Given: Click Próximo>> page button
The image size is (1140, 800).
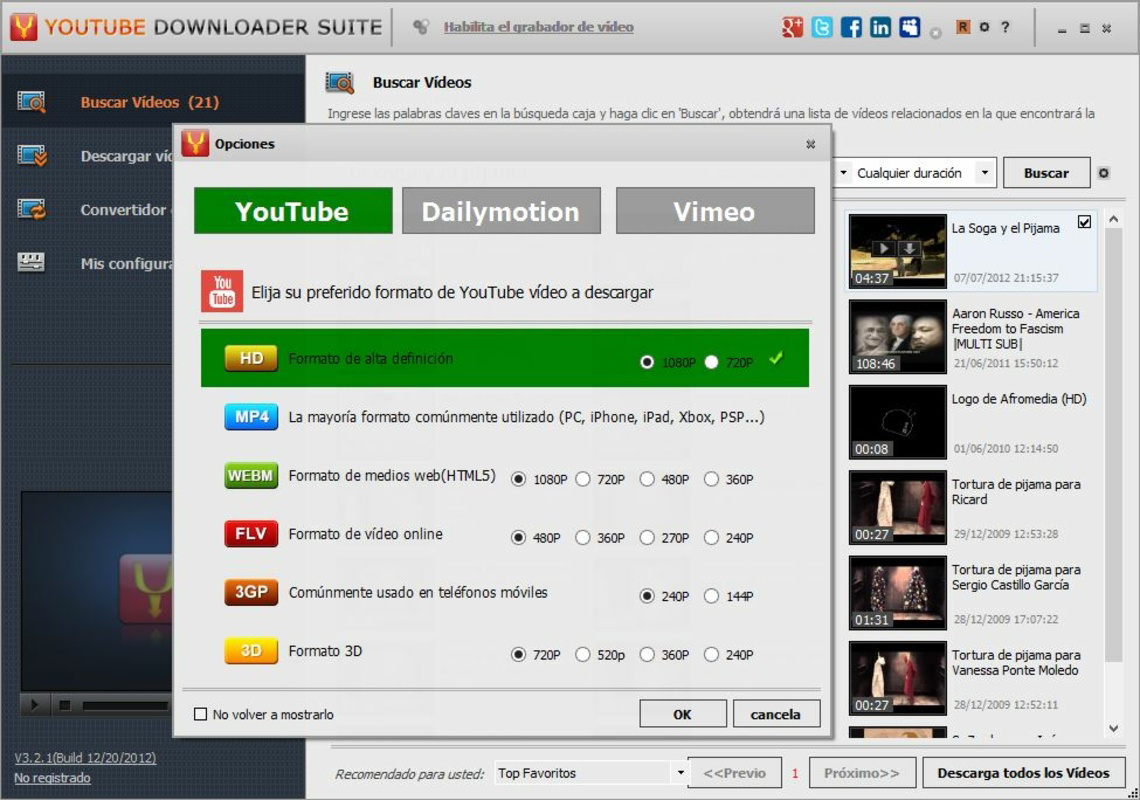Looking at the screenshot, I should tap(862, 773).
